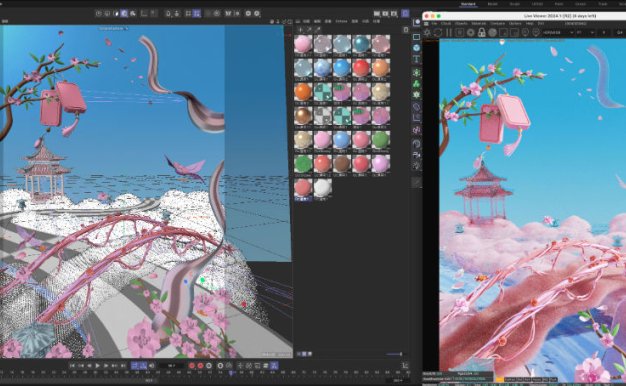Open the Objects menu in Live Viewer

pos(461,24)
